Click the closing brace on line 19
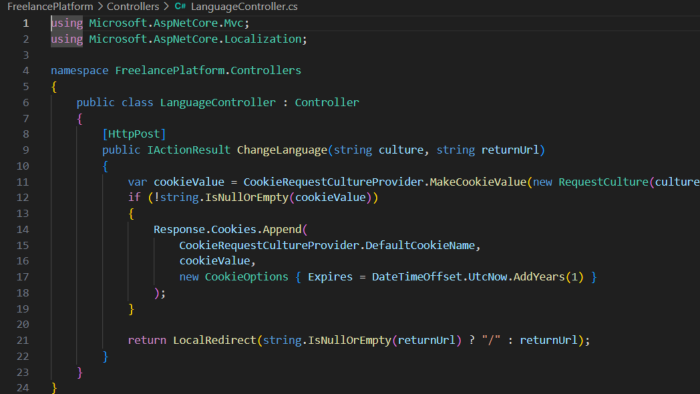The width and height of the screenshot is (700, 394). coord(131,309)
